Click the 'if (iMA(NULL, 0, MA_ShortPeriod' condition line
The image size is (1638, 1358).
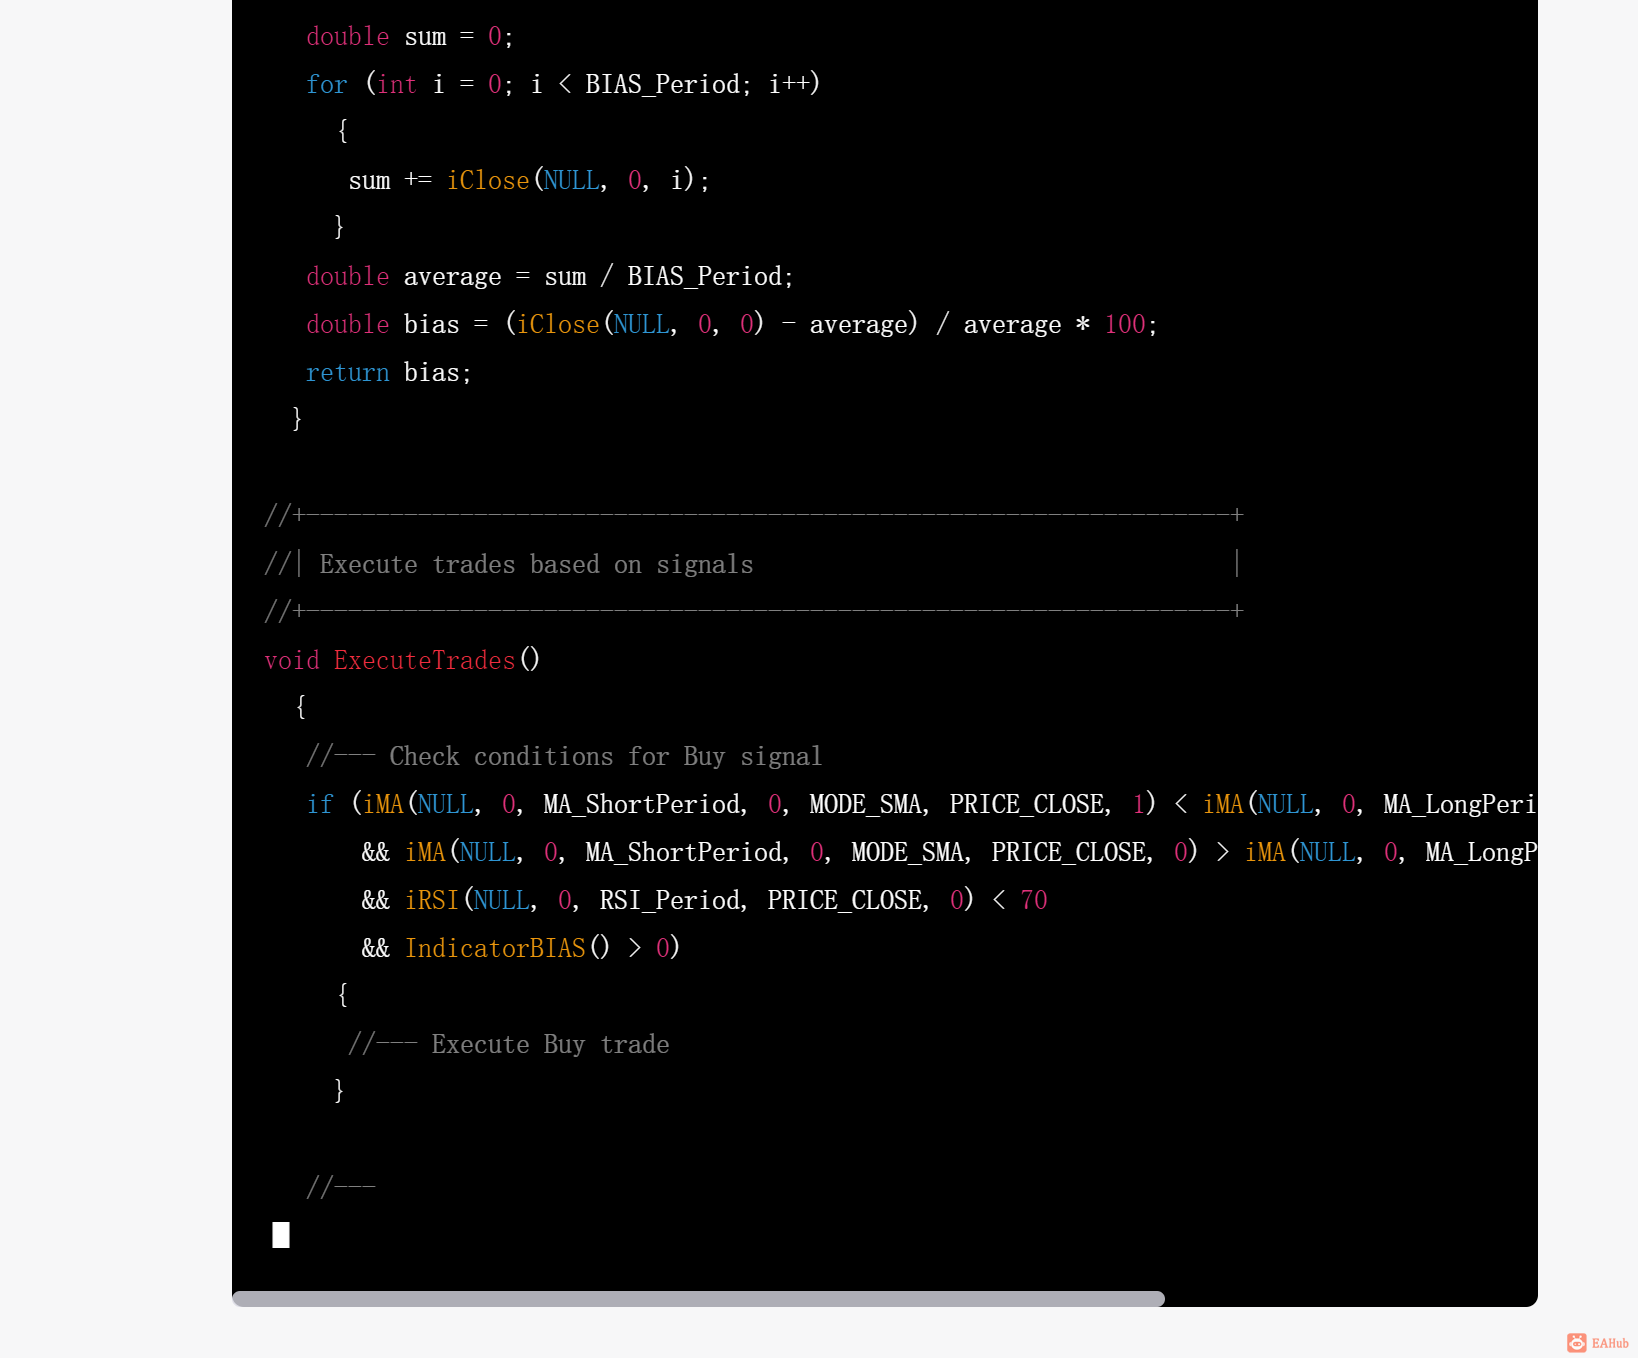click(921, 804)
